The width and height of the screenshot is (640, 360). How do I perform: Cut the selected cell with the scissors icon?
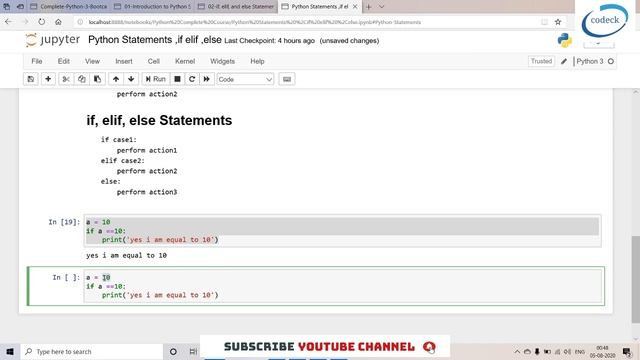66,79
